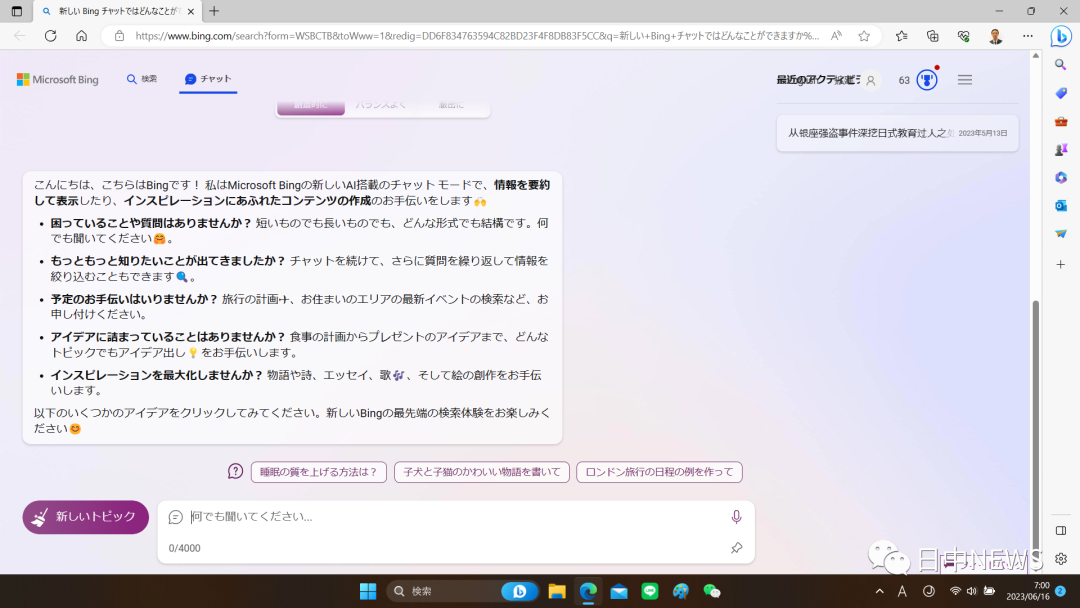The image size is (1080, 608).
Task: Open Edge sidebar Outlook icon
Action: (1061, 206)
